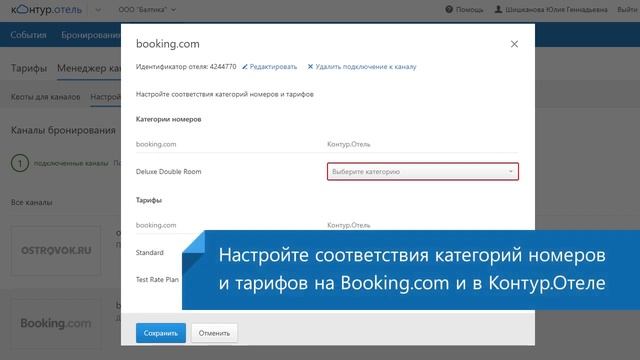Image resolution: width=640 pixels, height=360 pixels.
Task: Click the Test Rate Plan row label
Action: (x=157, y=280)
